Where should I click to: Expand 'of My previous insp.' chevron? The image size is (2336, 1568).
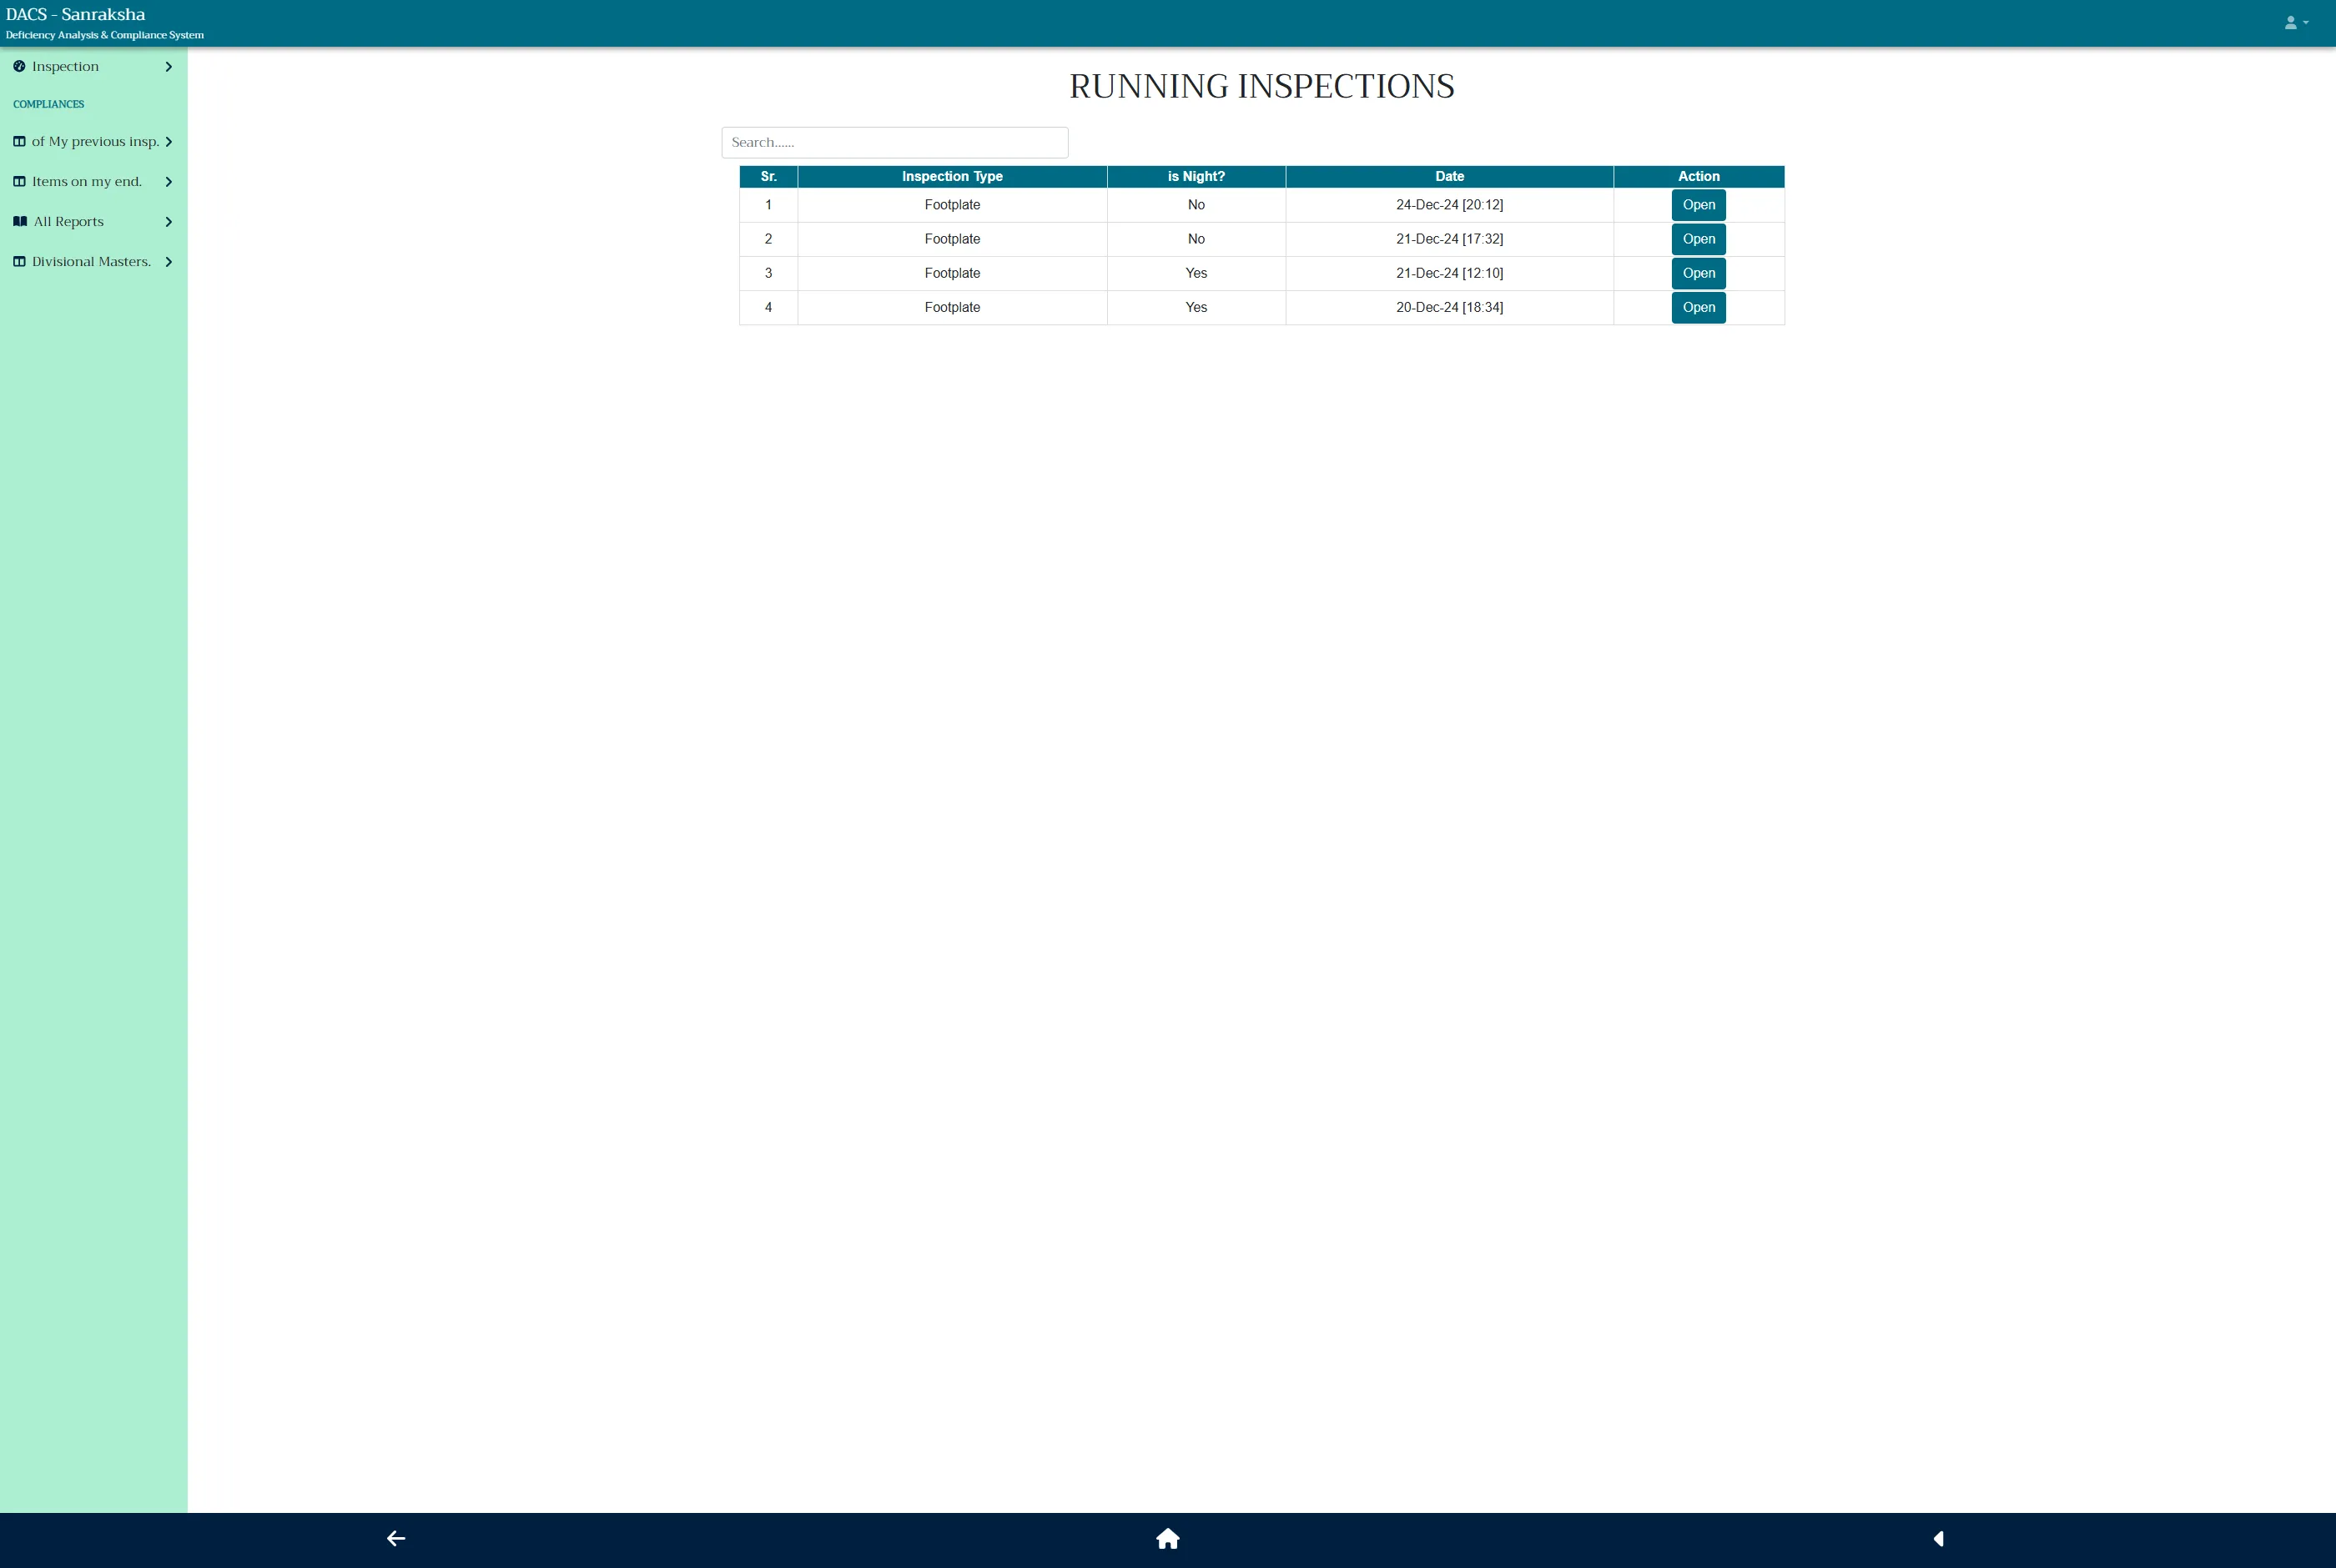[x=168, y=141]
